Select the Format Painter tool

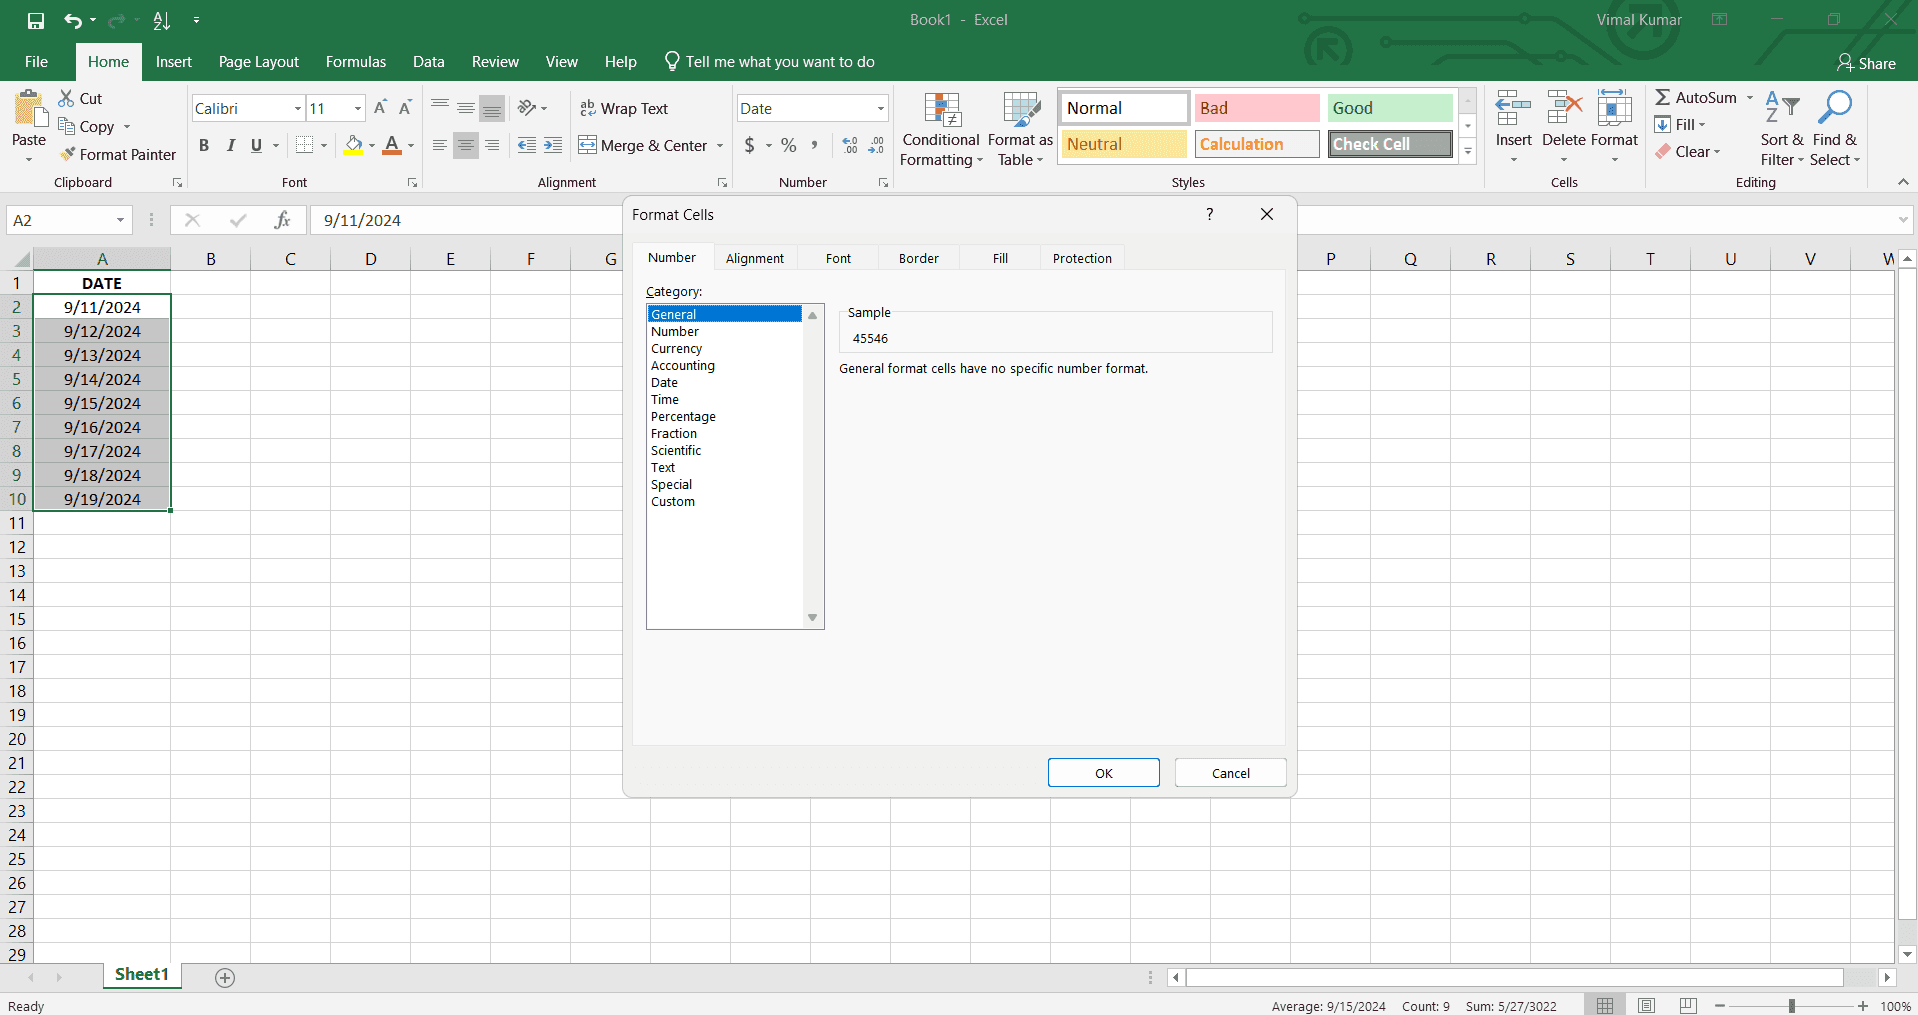[118, 154]
